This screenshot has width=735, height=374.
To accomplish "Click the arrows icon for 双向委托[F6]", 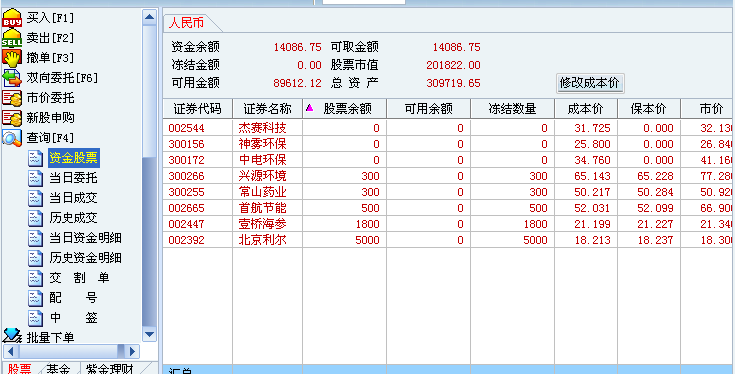I will (x=12, y=78).
